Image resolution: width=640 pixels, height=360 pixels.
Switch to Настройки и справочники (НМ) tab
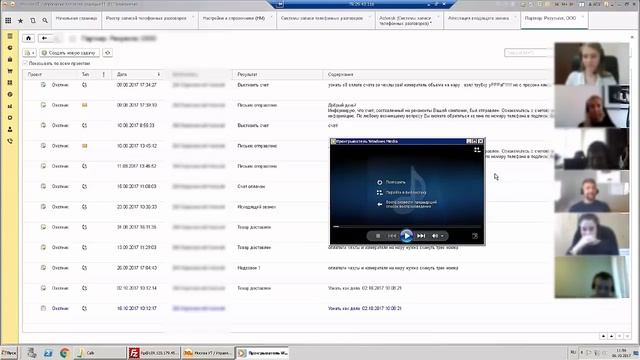(x=237, y=19)
